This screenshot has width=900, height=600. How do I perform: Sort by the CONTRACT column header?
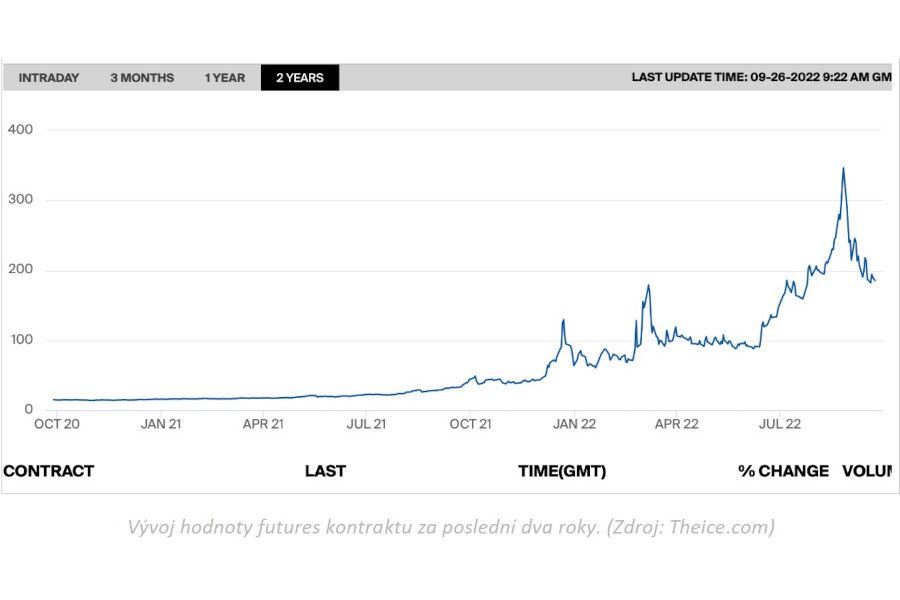pos(49,471)
